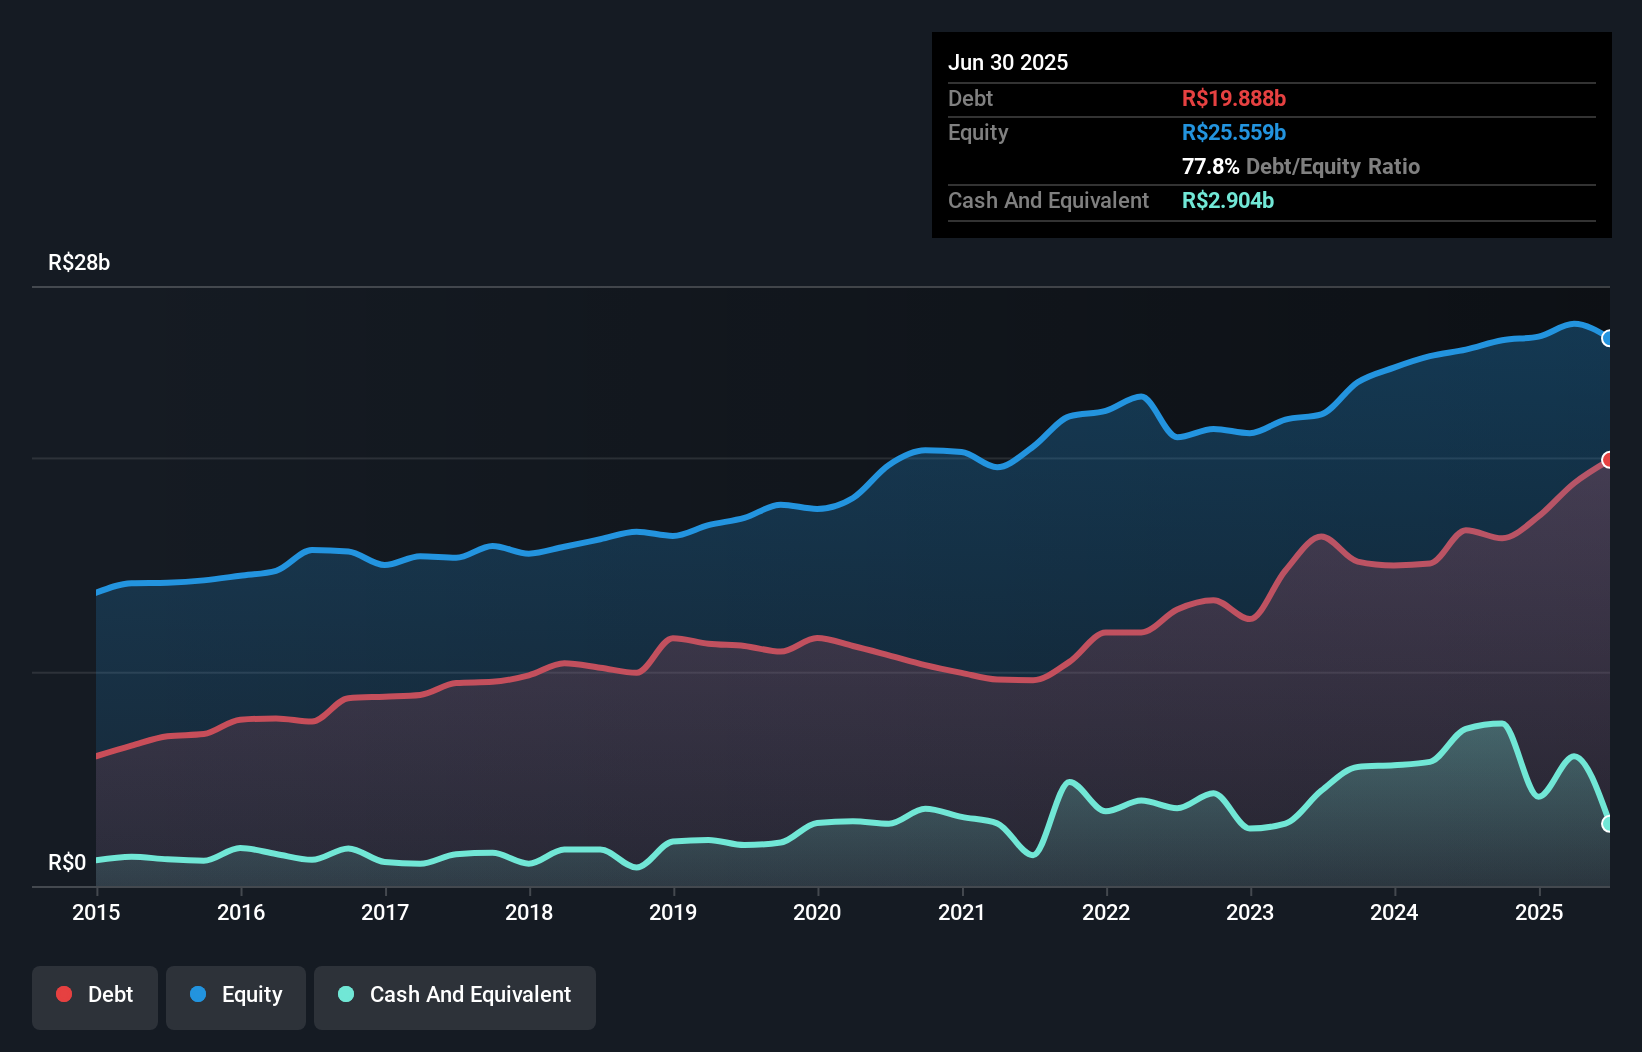Click the R$25.559b Equity link

coord(1234,132)
